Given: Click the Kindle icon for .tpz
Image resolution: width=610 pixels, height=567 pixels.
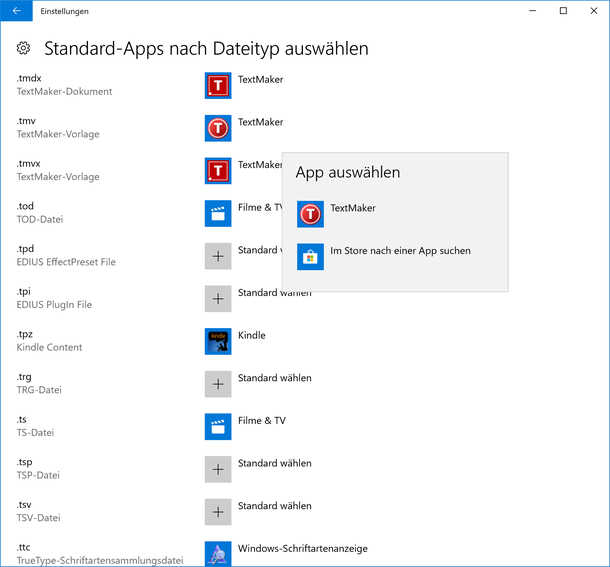Looking at the screenshot, I should coord(218,341).
